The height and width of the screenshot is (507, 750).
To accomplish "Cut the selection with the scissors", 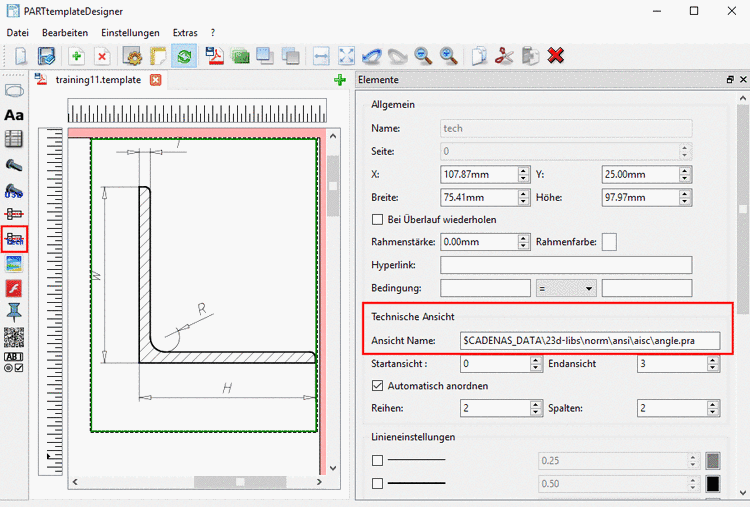I will coord(504,56).
